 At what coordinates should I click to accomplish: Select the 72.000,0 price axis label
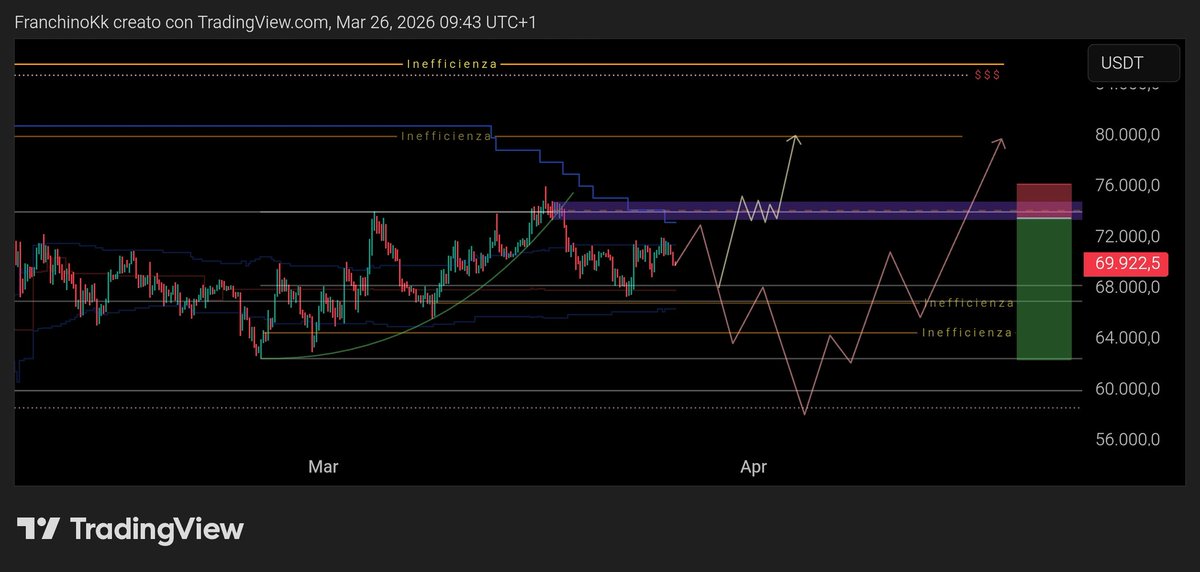point(1126,237)
